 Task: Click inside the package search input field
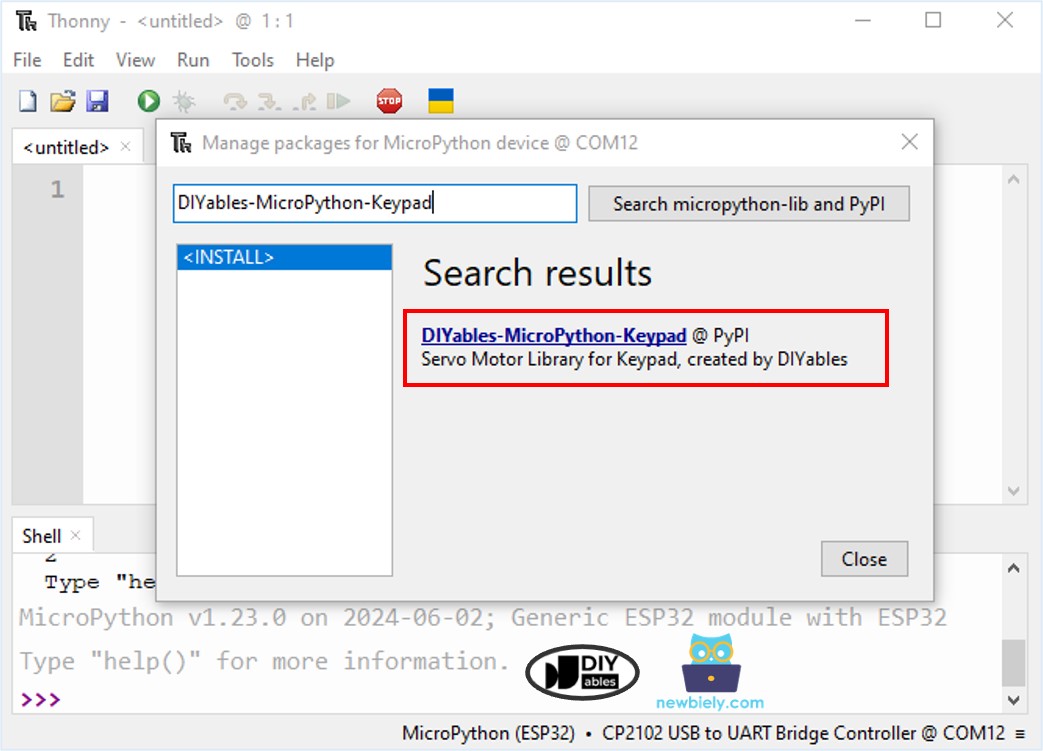click(375, 203)
